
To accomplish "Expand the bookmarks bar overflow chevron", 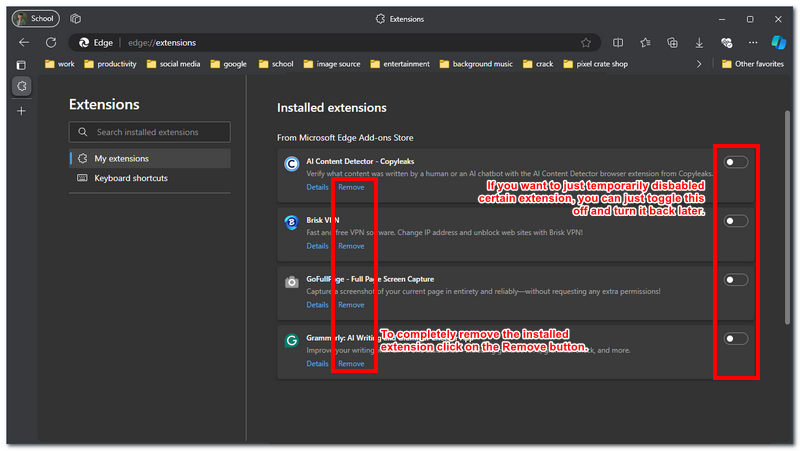I will 699,64.
